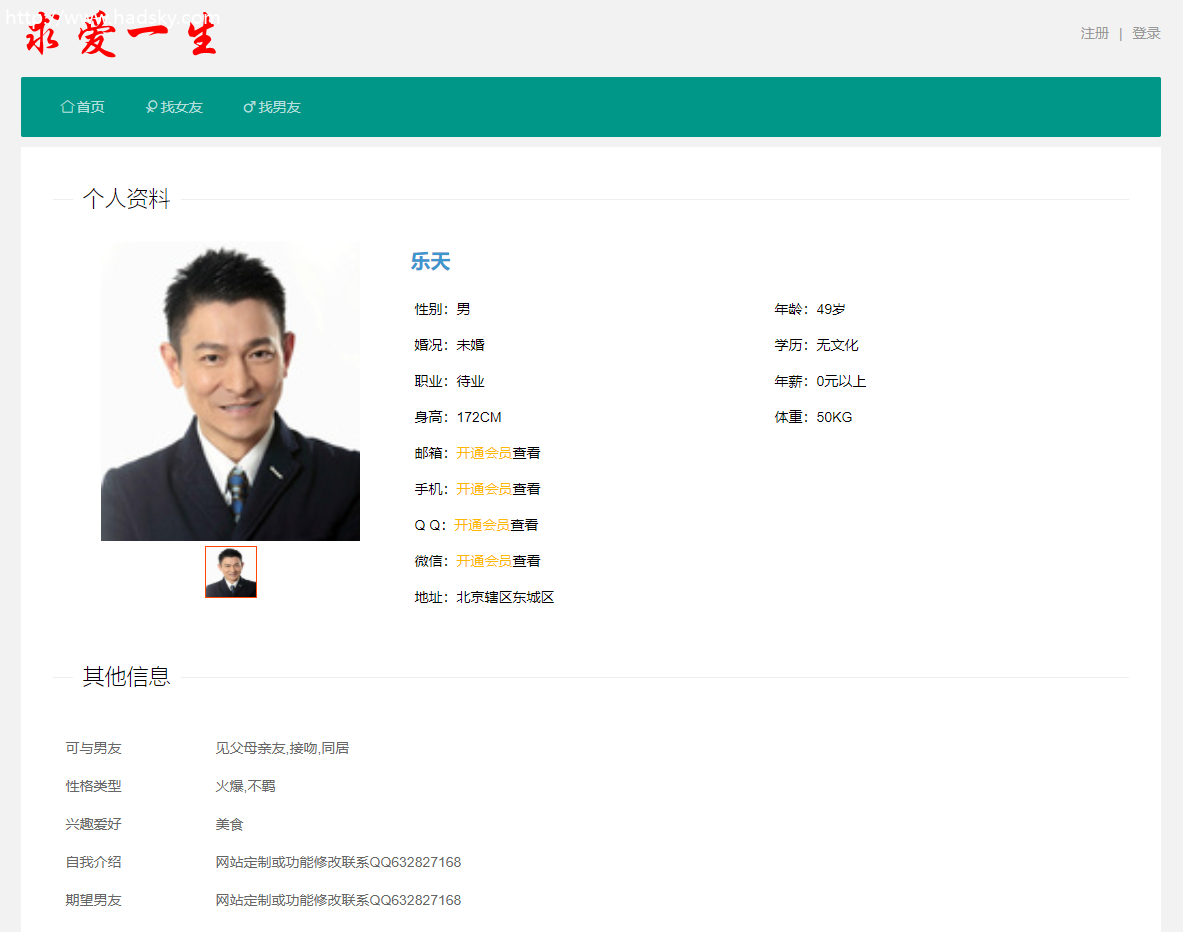This screenshot has height=932, width=1183.
Task: Click the male symbol icon beside 找男友
Action: 249,107
